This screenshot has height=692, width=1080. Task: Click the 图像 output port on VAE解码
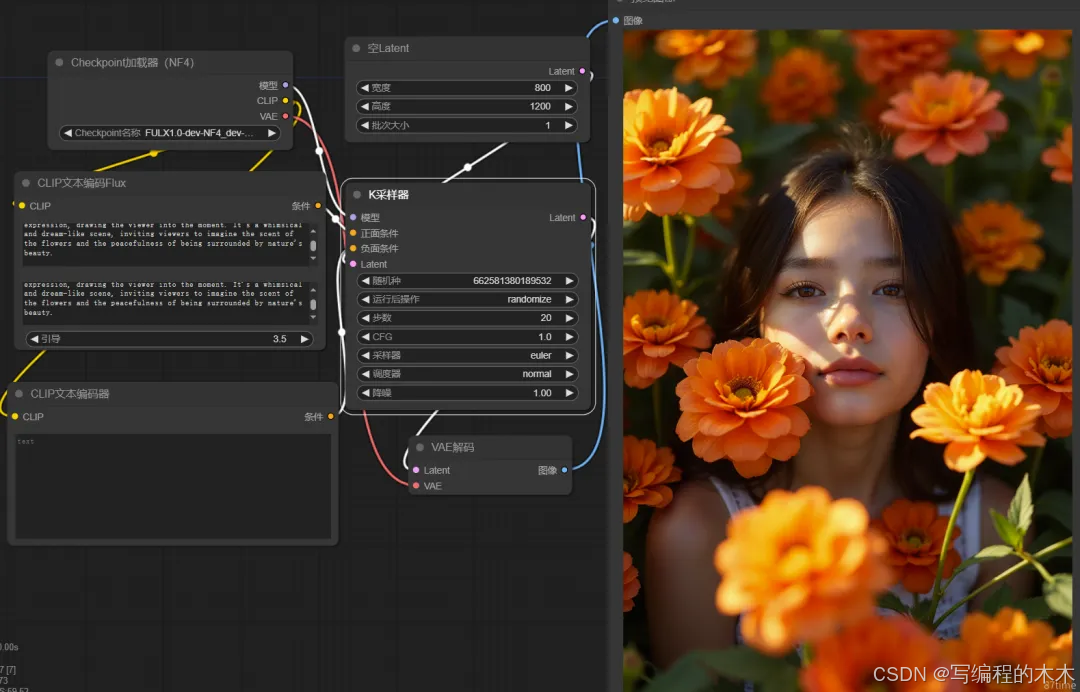[564, 470]
